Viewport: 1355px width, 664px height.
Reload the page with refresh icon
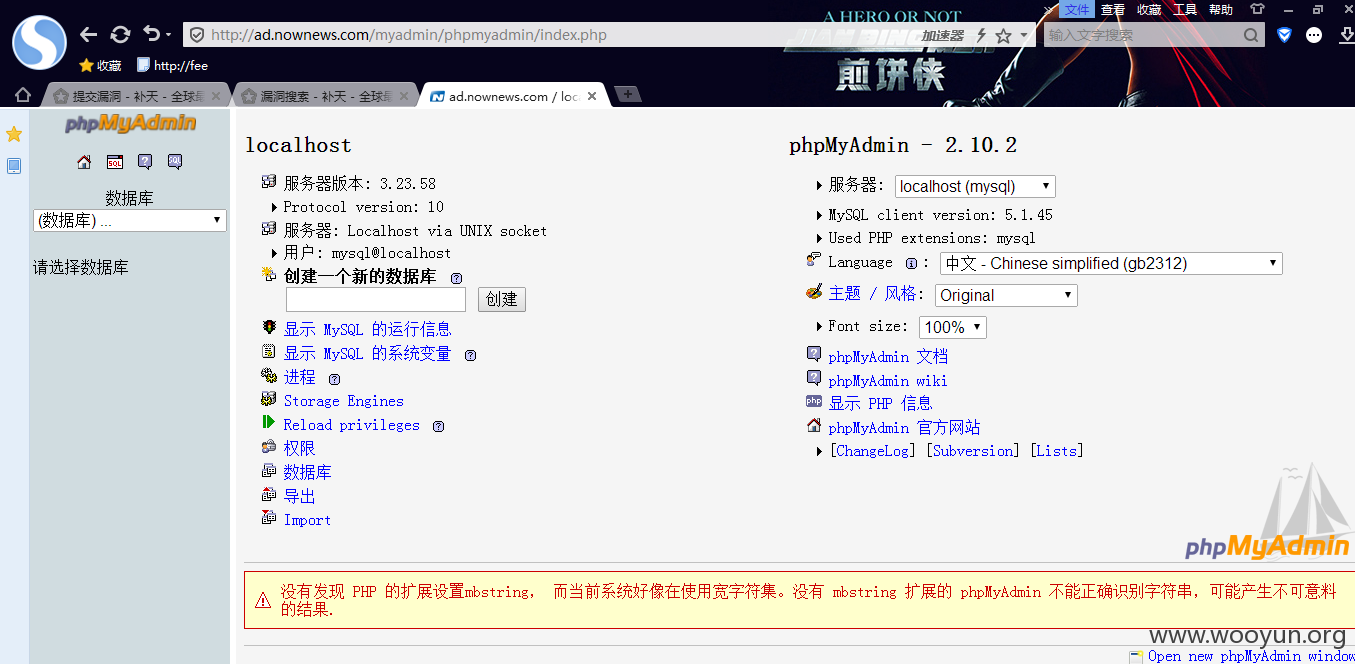tap(120, 34)
